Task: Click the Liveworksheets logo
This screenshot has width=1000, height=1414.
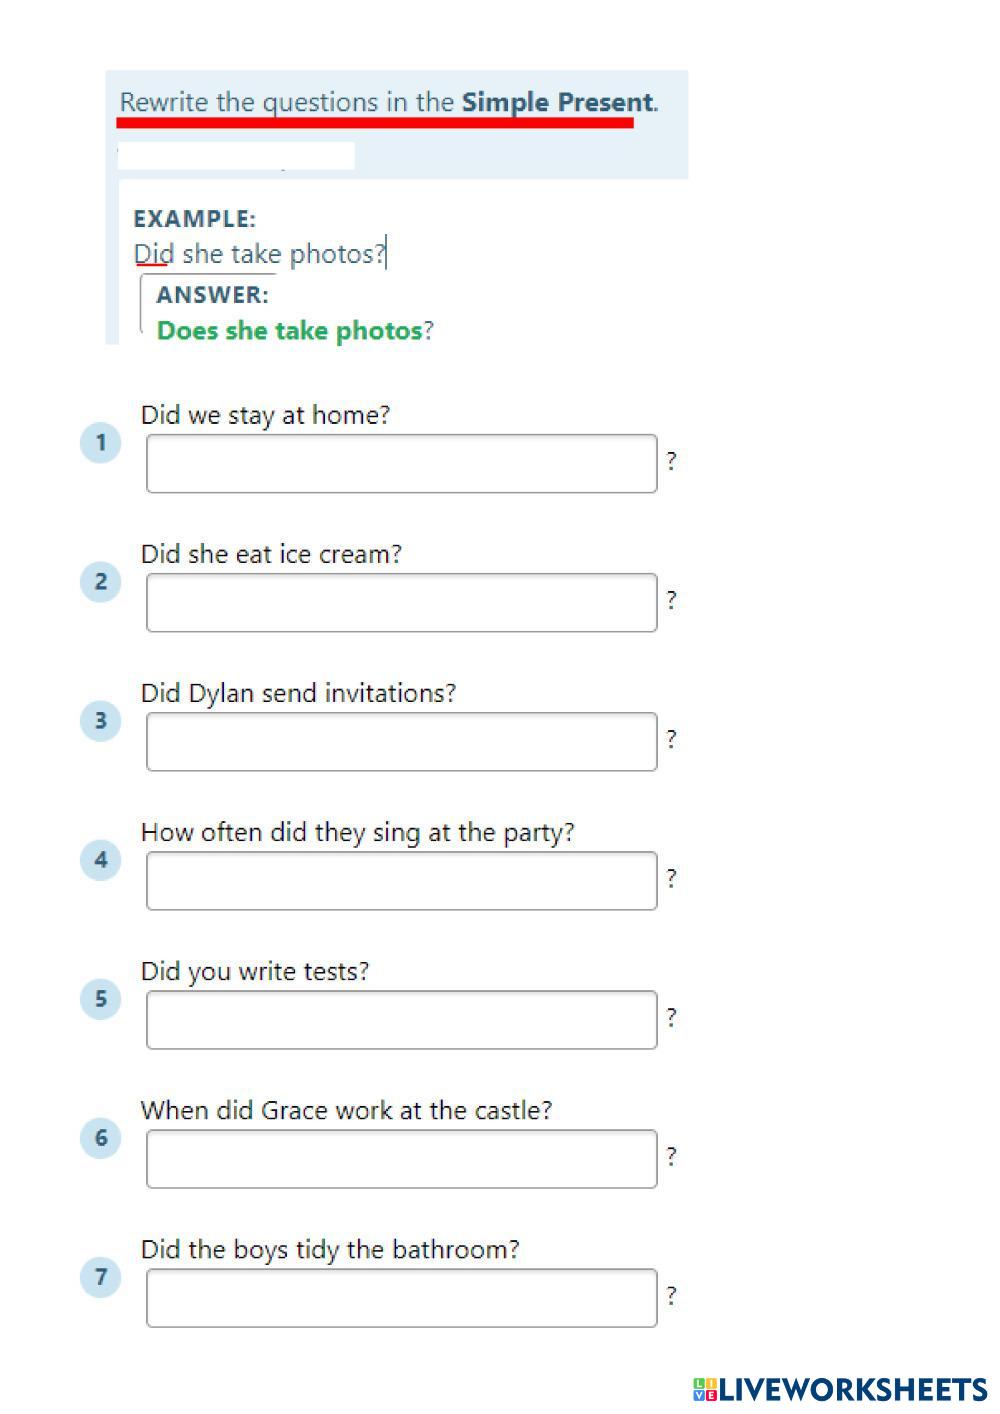Action: [x=840, y=1389]
